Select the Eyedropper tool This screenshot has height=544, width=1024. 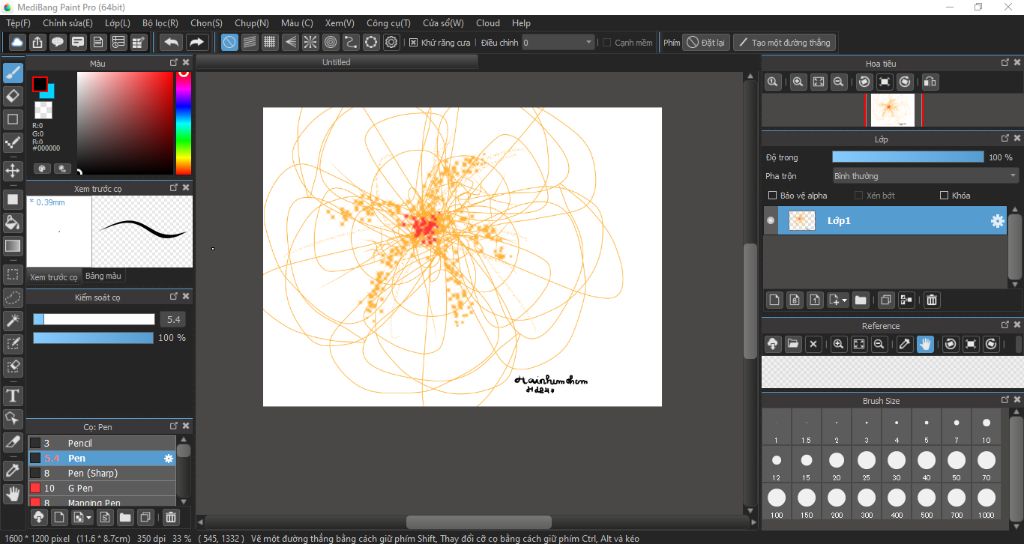[x=12, y=470]
